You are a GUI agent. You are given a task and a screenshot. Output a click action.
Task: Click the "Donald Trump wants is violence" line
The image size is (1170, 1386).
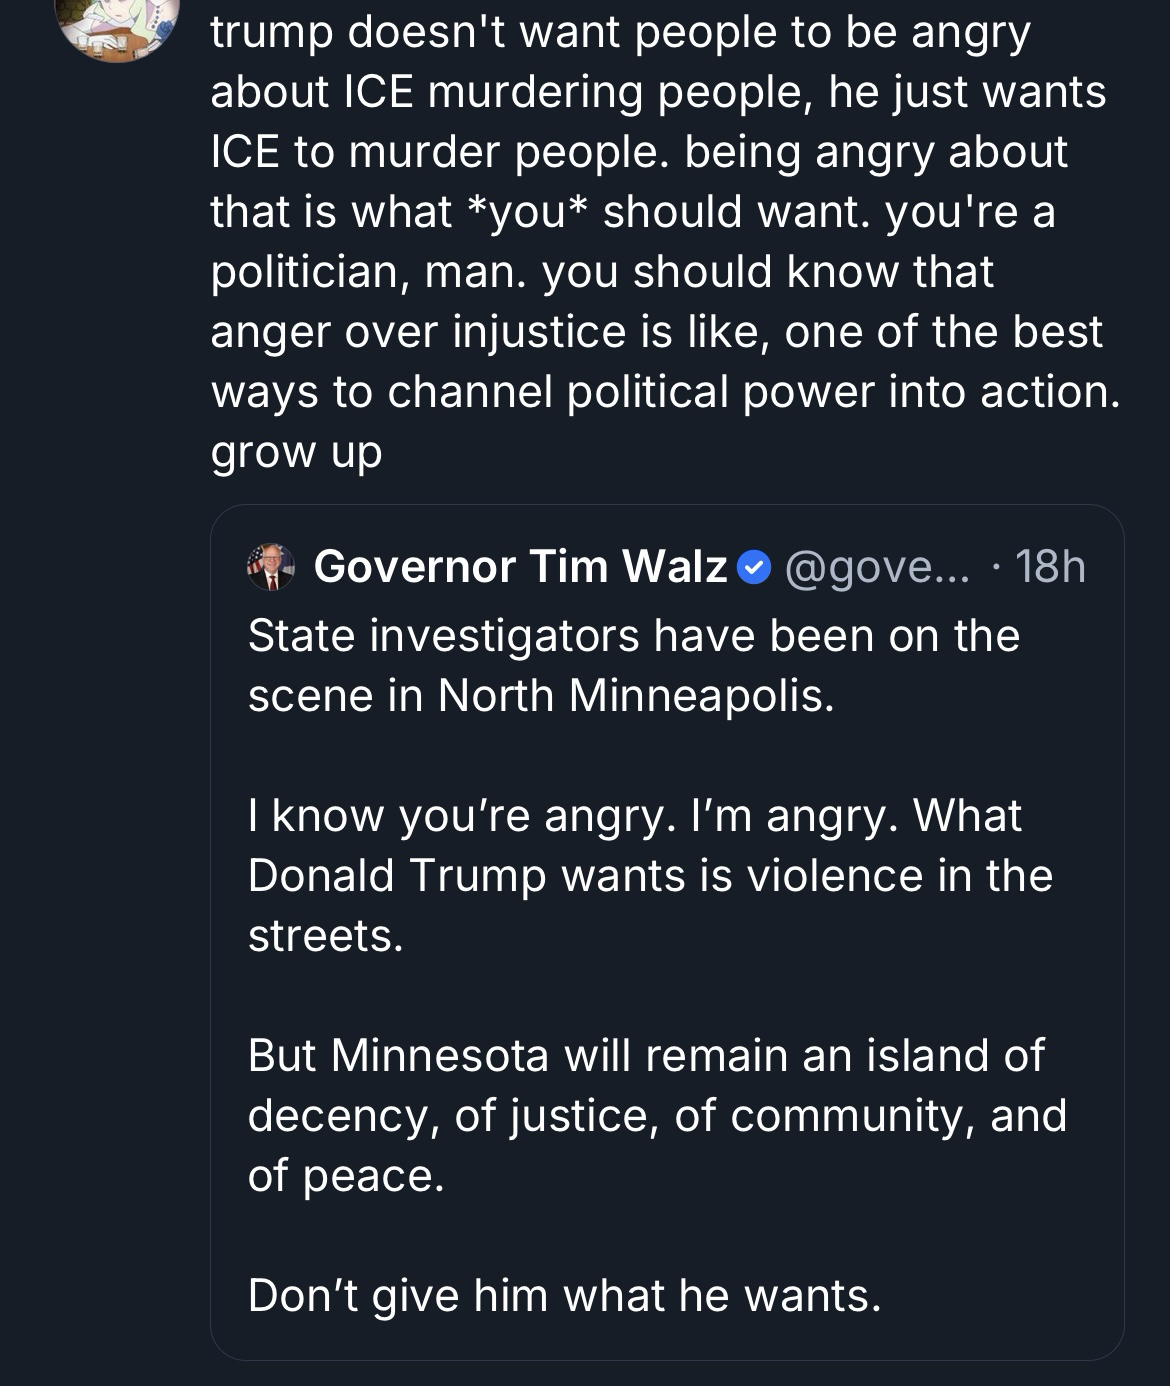(x=650, y=876)
